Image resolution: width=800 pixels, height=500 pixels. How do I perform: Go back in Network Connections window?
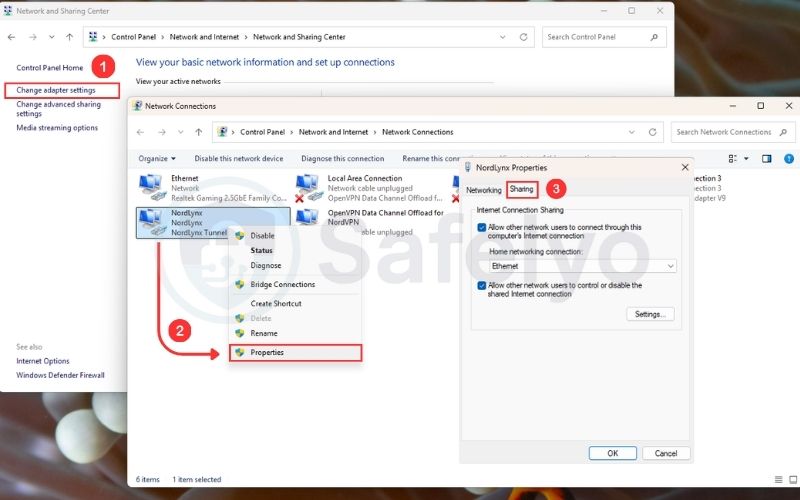click(x=140, y=132)
